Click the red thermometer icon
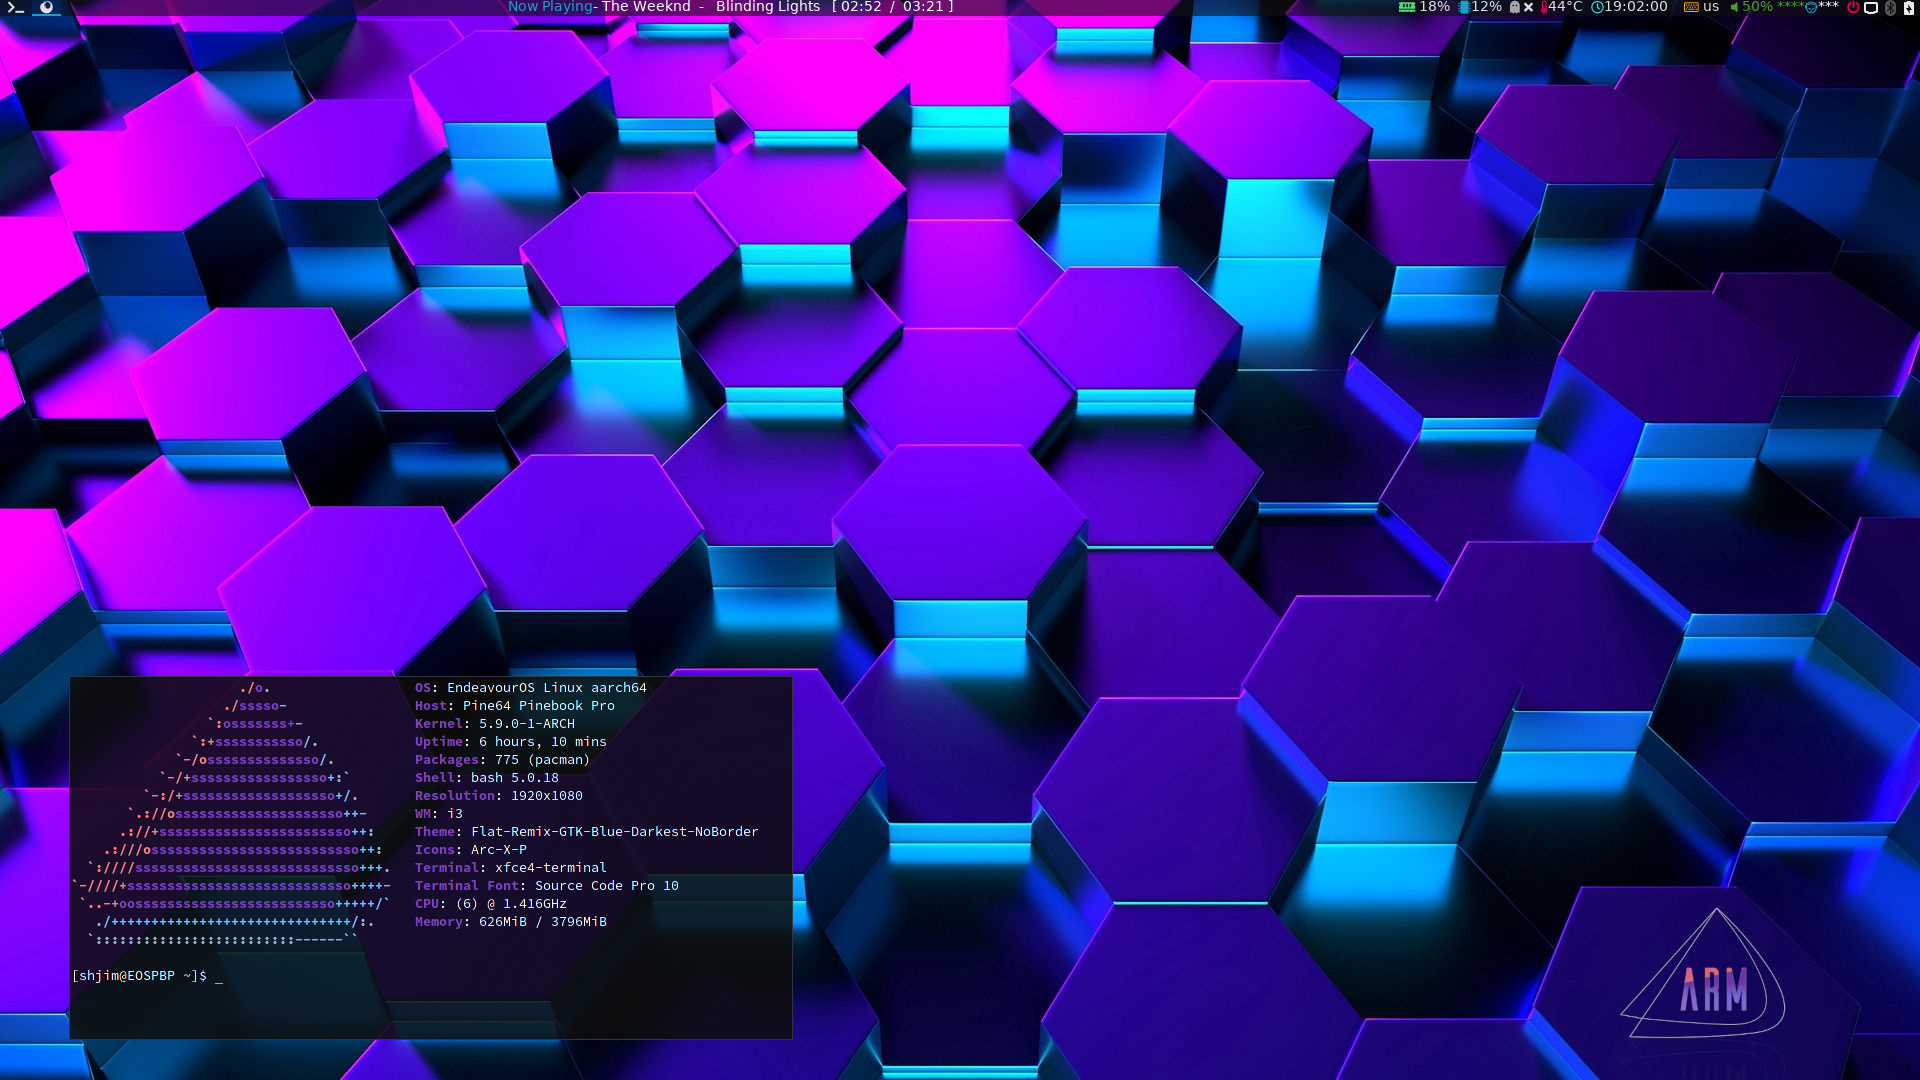 click(1544, 7)
